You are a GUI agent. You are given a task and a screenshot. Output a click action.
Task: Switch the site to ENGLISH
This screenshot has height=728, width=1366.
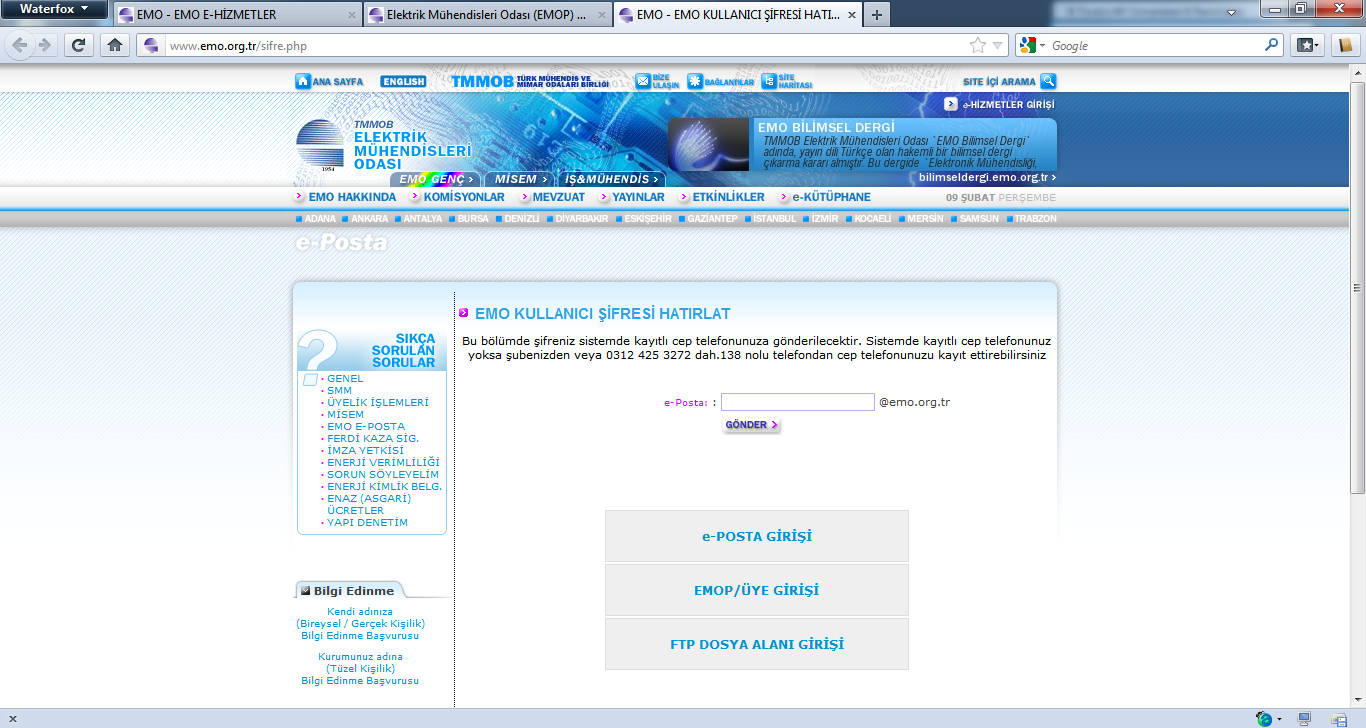403,81
